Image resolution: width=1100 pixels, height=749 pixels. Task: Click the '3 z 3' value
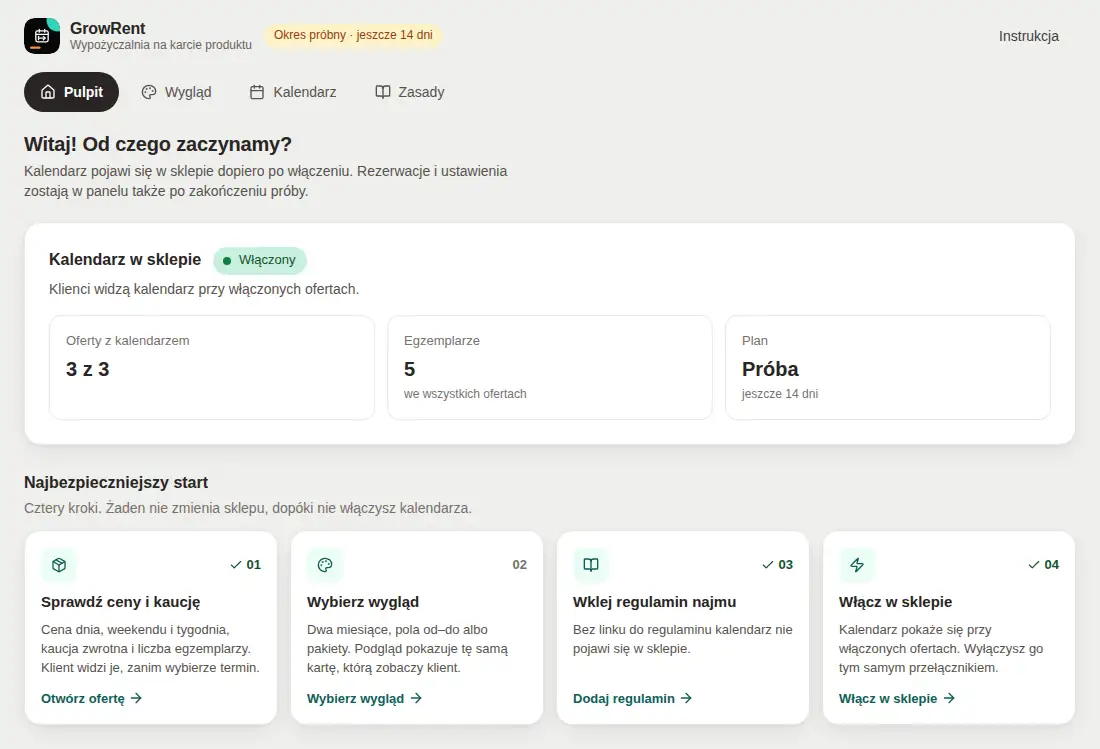(x=88, y=370)
